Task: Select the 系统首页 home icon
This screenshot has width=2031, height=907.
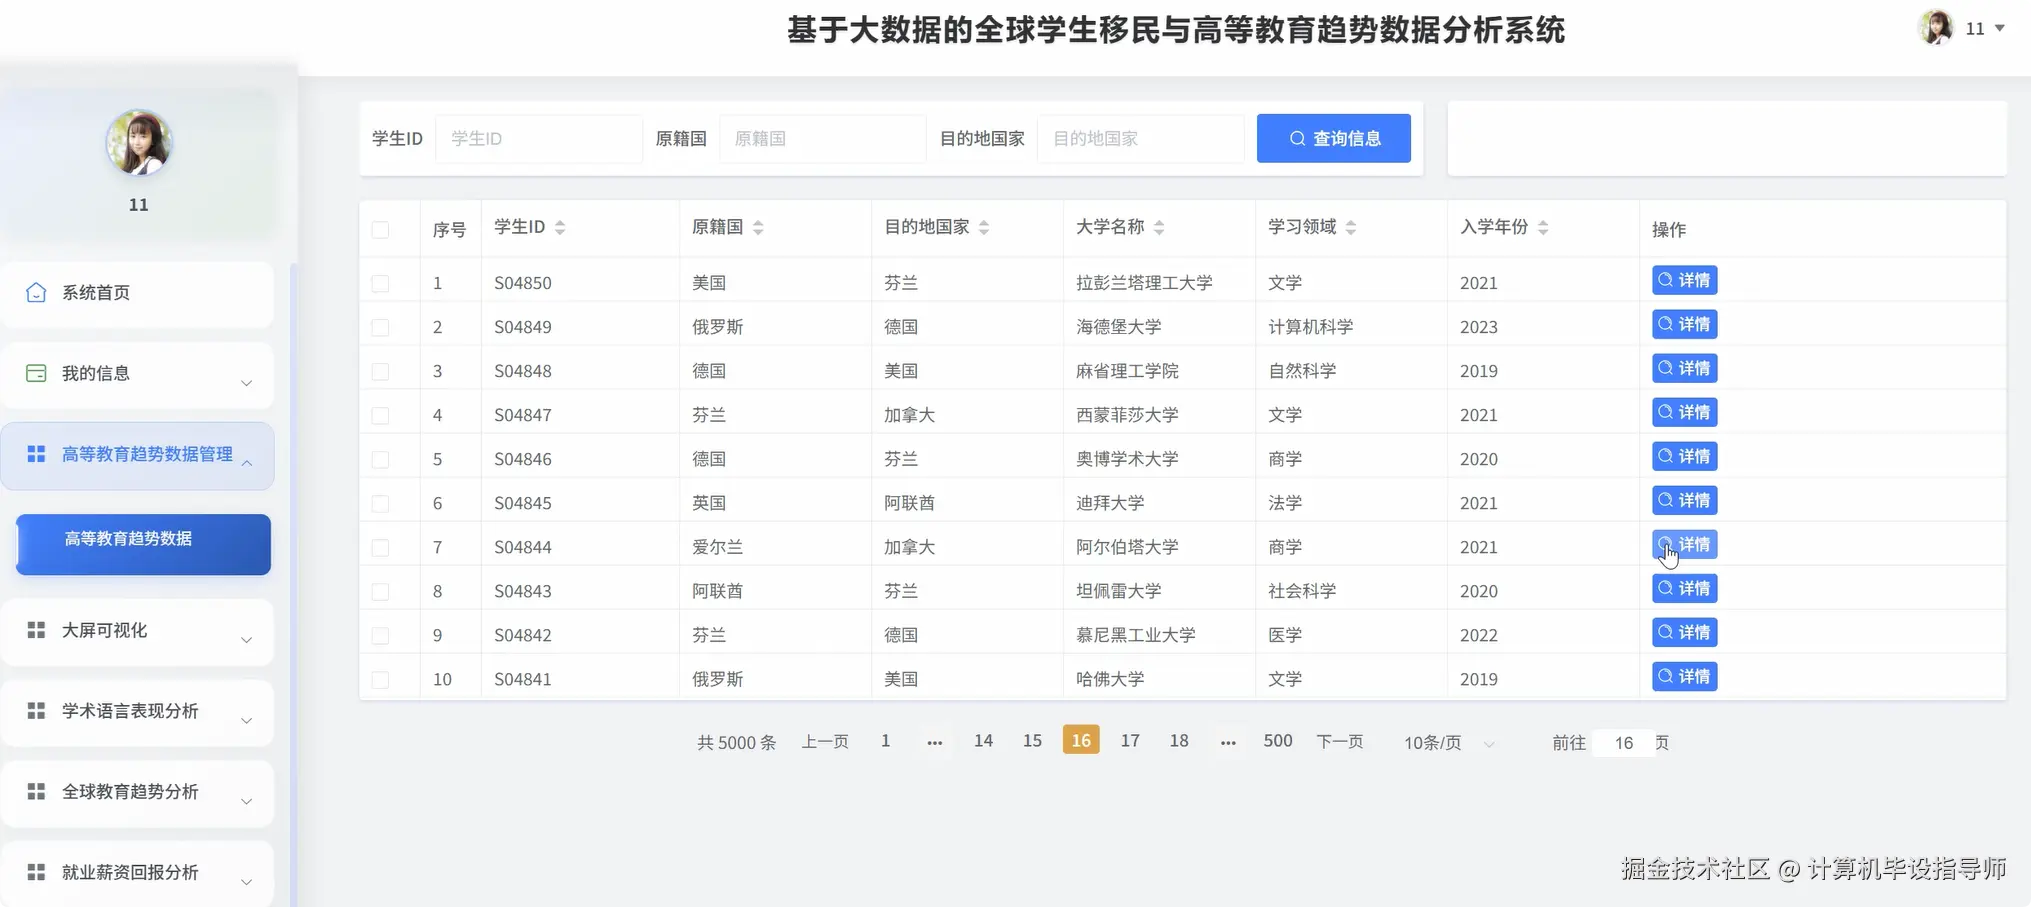Action: pyautogui.click(x=37, y=292)
